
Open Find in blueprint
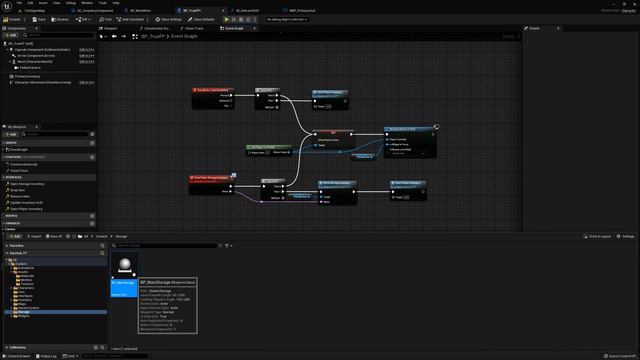pyautogui.click(x=105, y=19)
